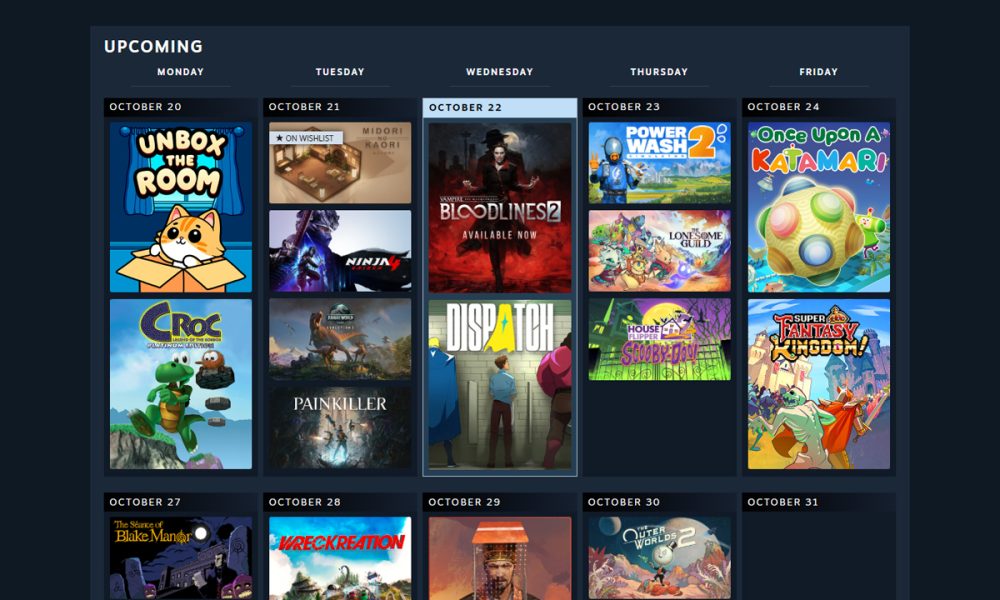Screen dimensions: 1000x600
Task: Click the October 22 date header
Action: (500, 108)
